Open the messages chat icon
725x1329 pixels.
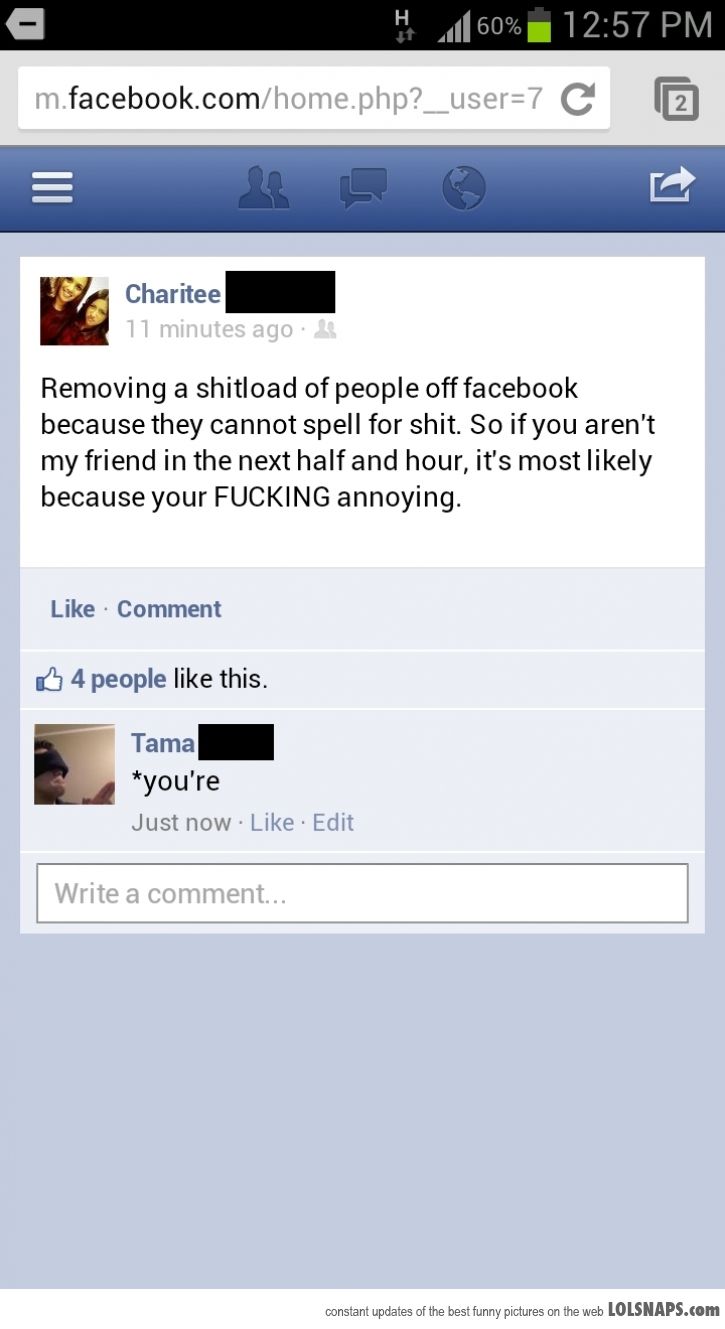[363, 188]
